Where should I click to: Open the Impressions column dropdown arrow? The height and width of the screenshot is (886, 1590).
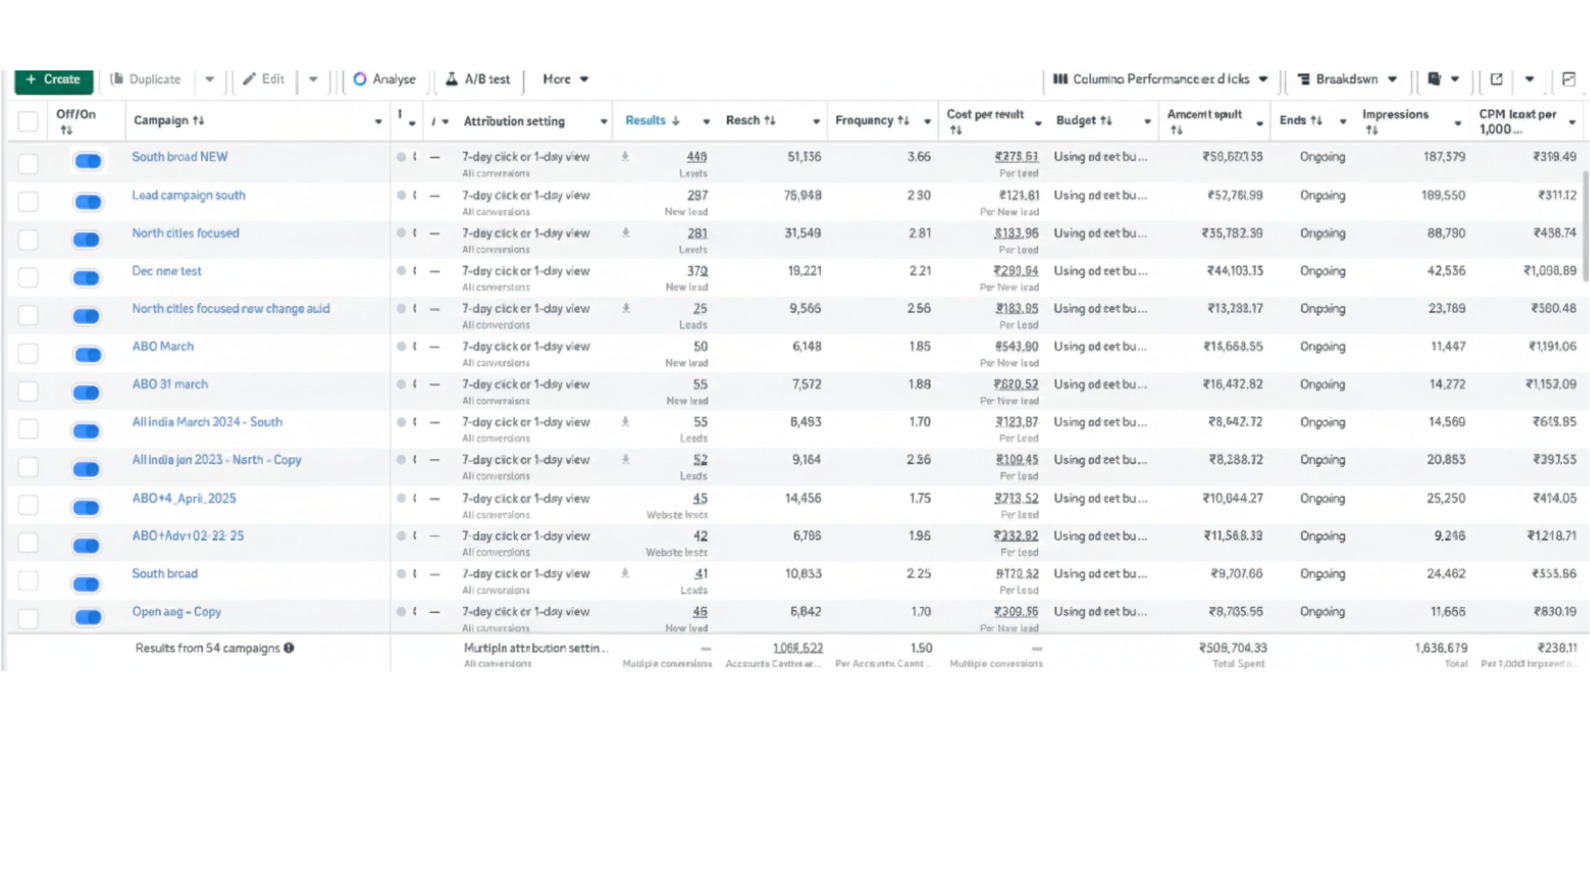click(1458, 123)
